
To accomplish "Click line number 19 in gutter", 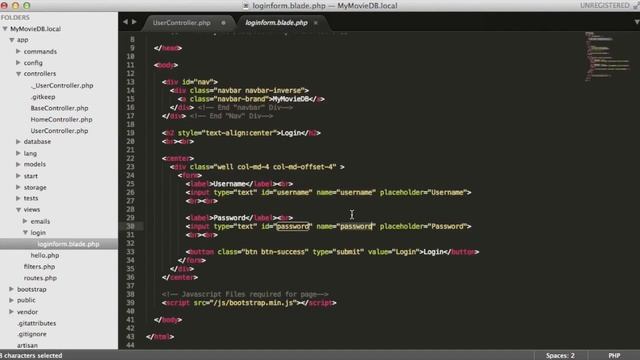I will click(x=130, y=133).
